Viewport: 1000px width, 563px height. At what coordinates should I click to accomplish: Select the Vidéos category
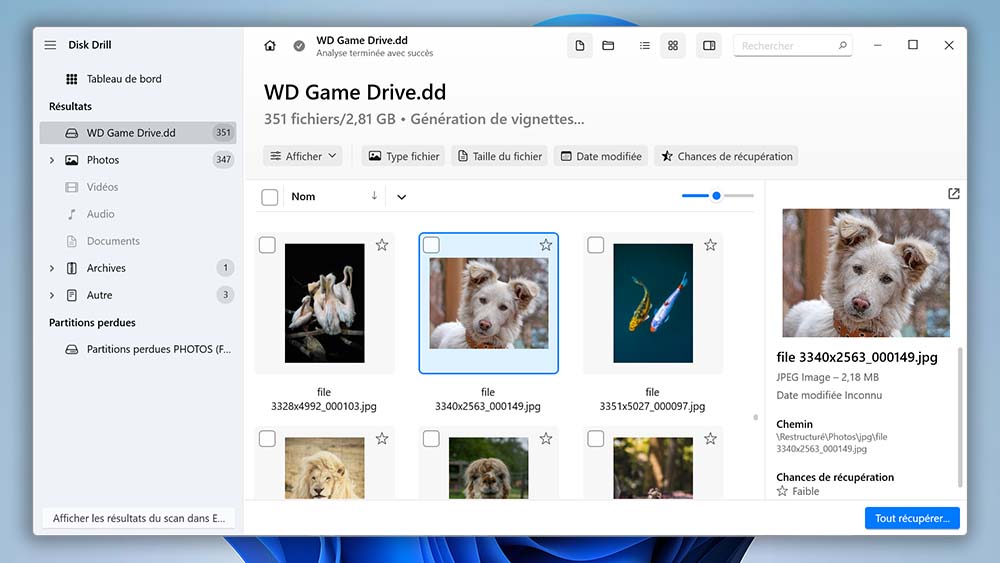[x=138, y=187]
